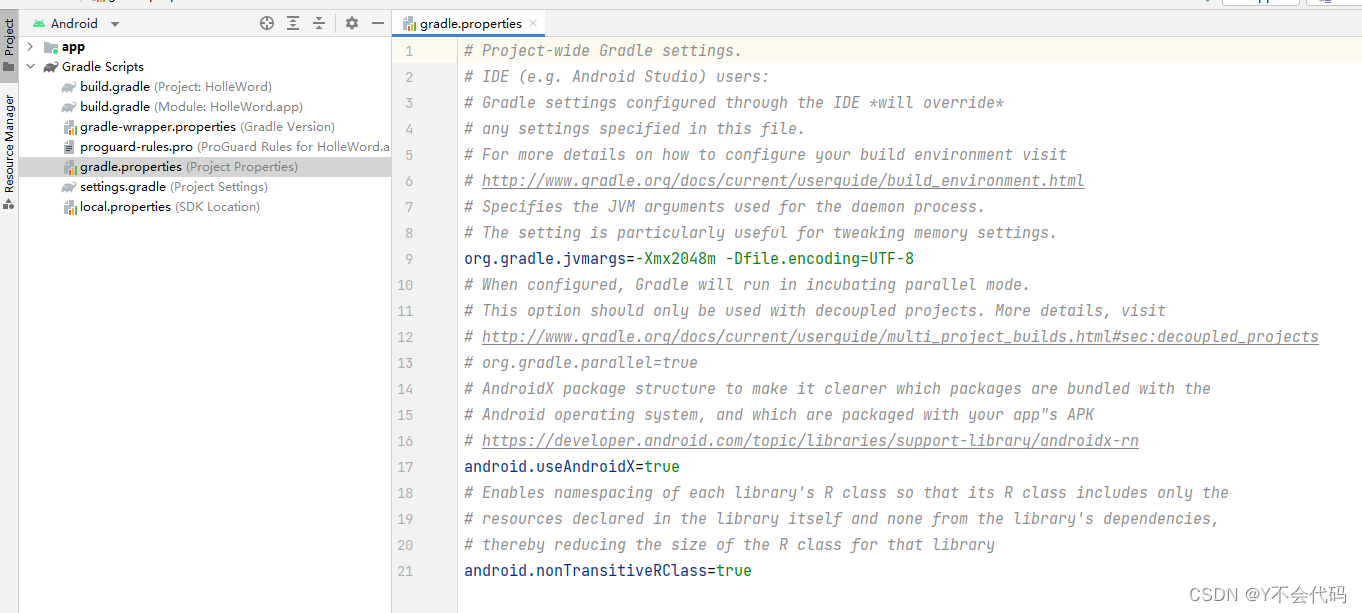The height and width of the screenshot is (613, 1362).
Task: Expand the app module folder
Action: click(x=31, y=47)
